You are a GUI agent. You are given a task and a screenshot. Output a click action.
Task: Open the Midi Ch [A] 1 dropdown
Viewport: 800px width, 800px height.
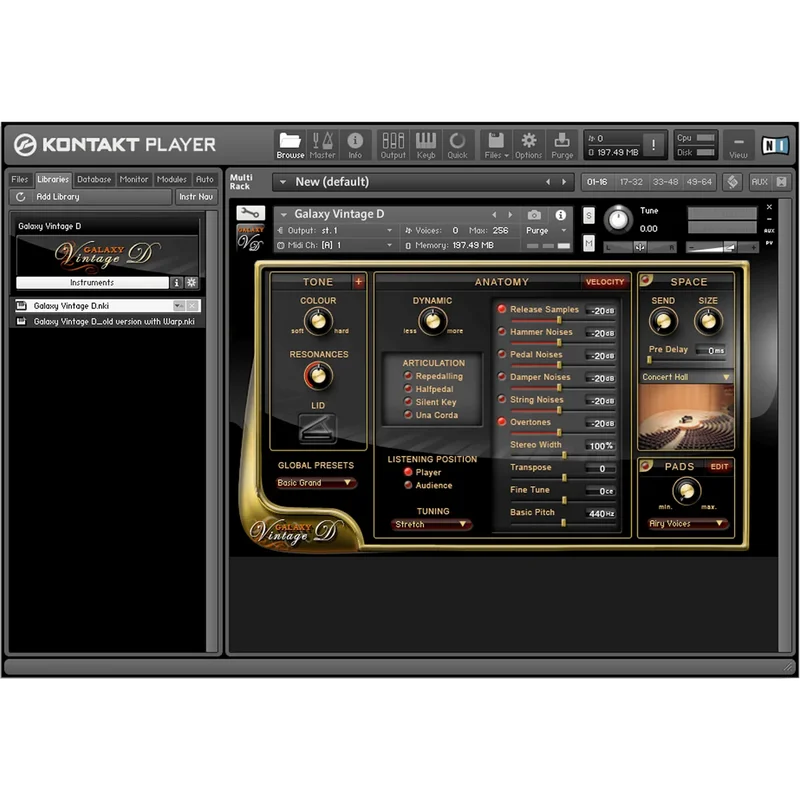point(336,245)
